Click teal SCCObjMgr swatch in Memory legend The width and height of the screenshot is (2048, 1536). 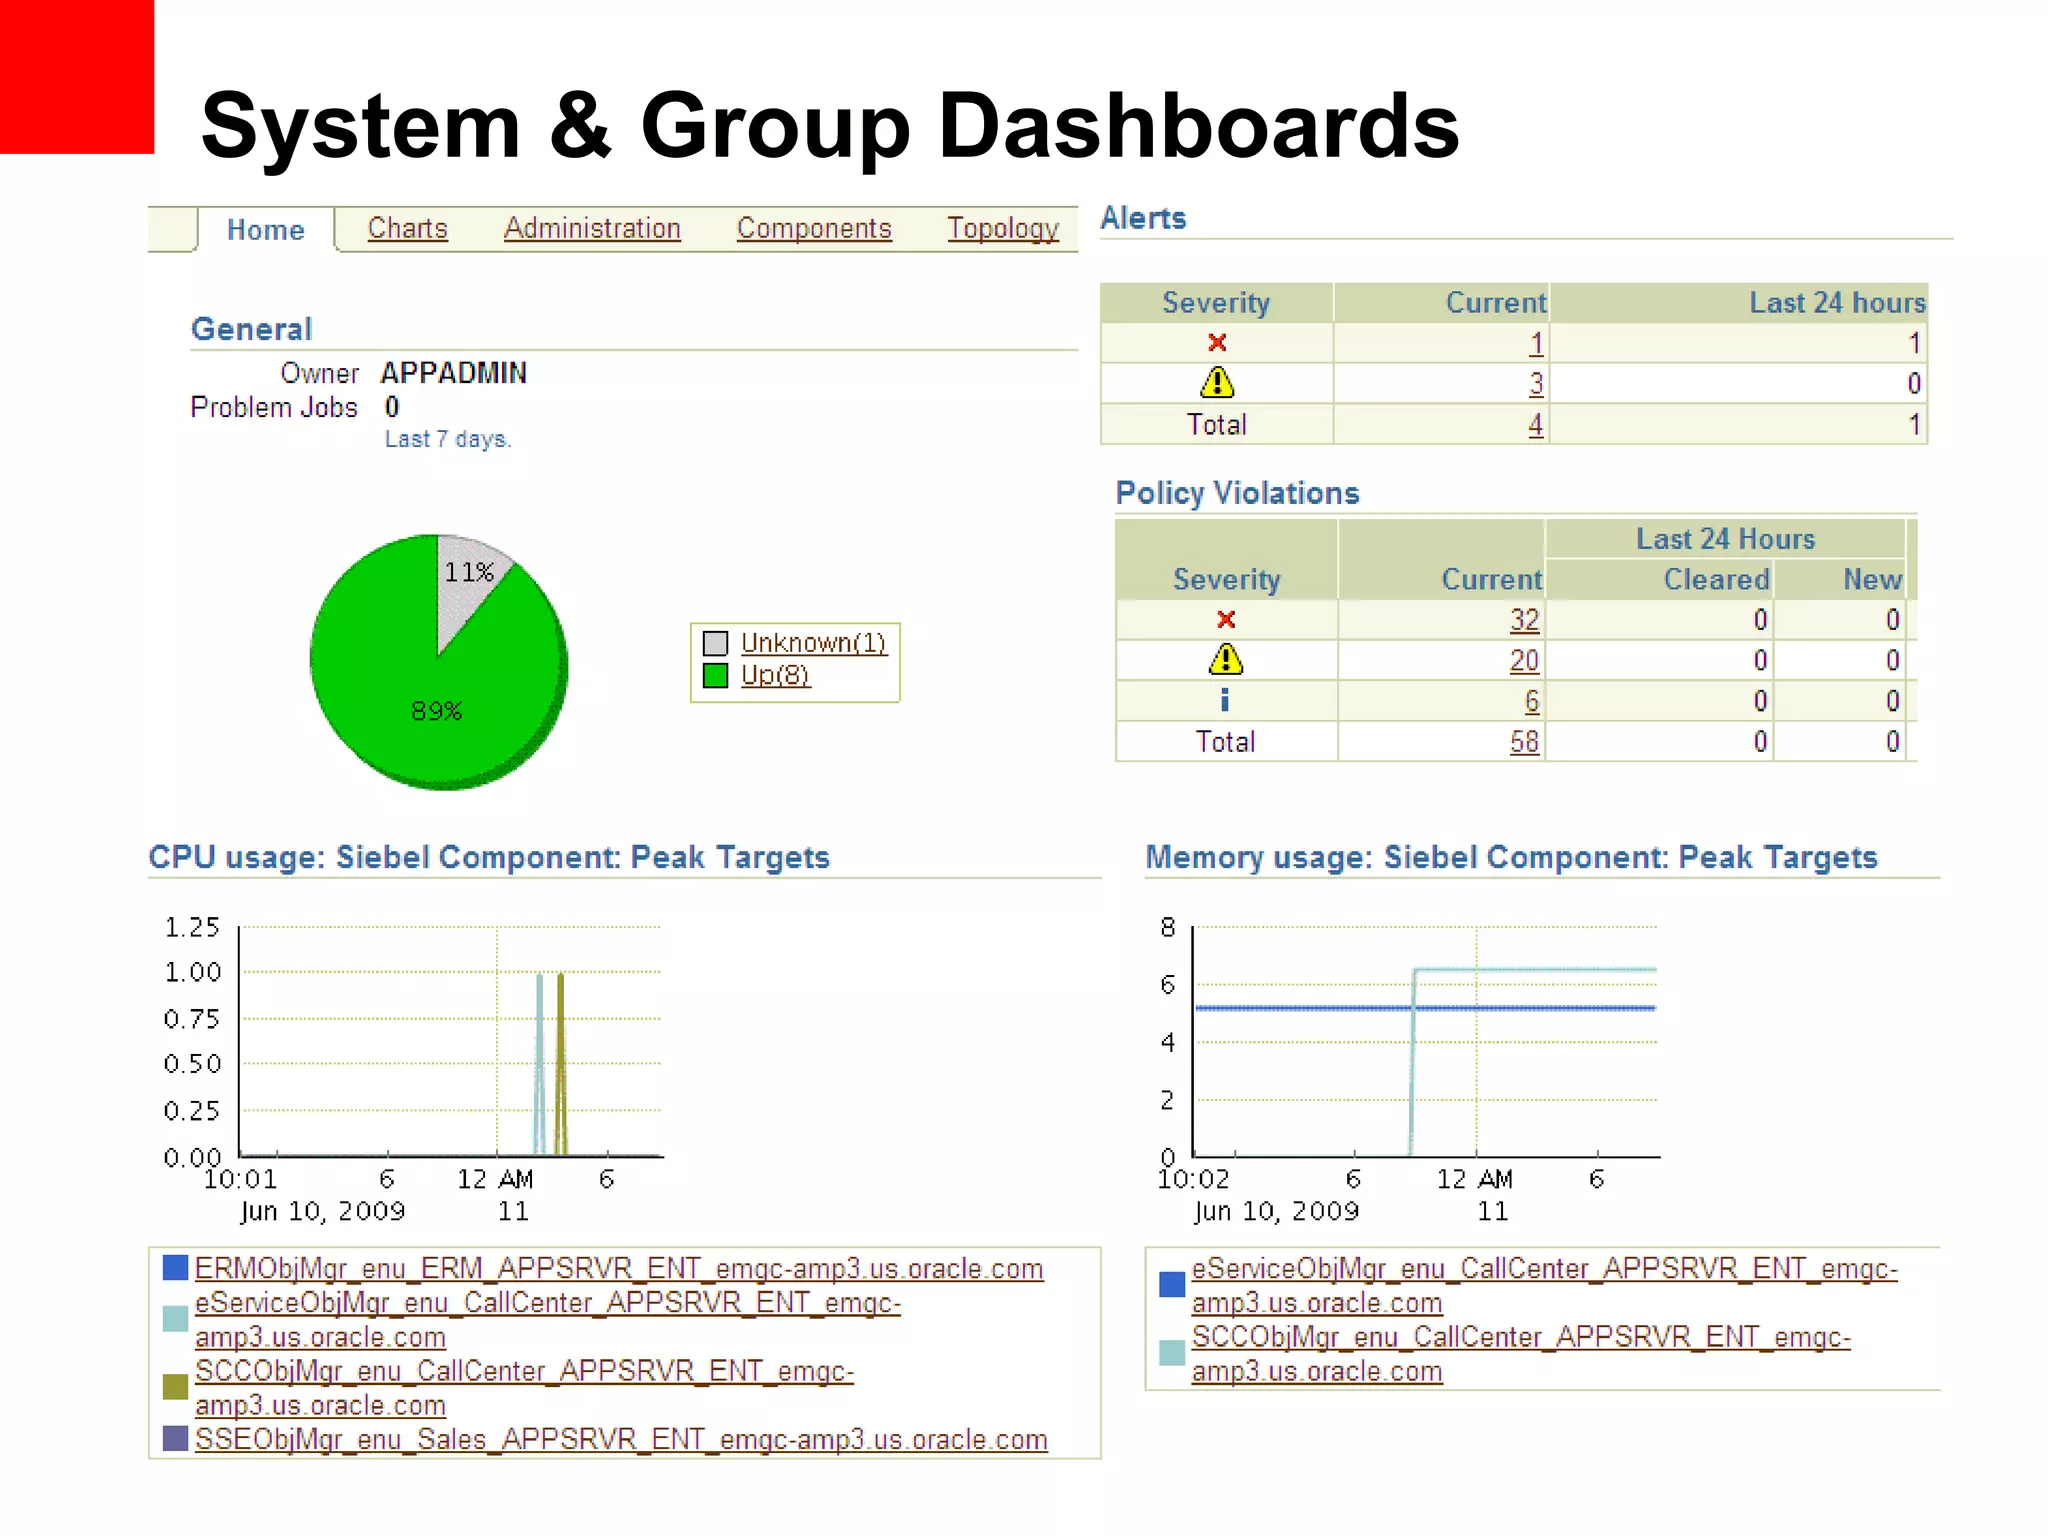1171,1353
